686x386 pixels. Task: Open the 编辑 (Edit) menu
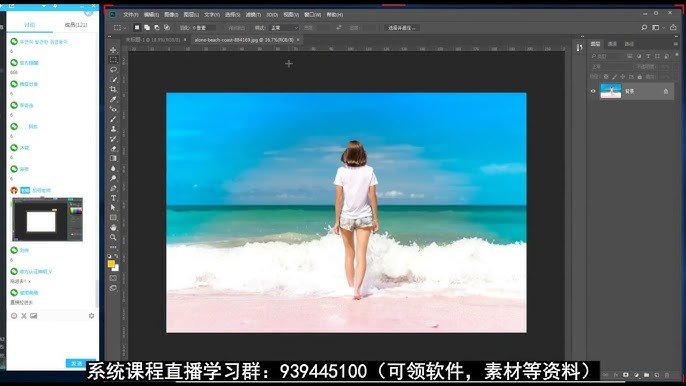(151, 14)
